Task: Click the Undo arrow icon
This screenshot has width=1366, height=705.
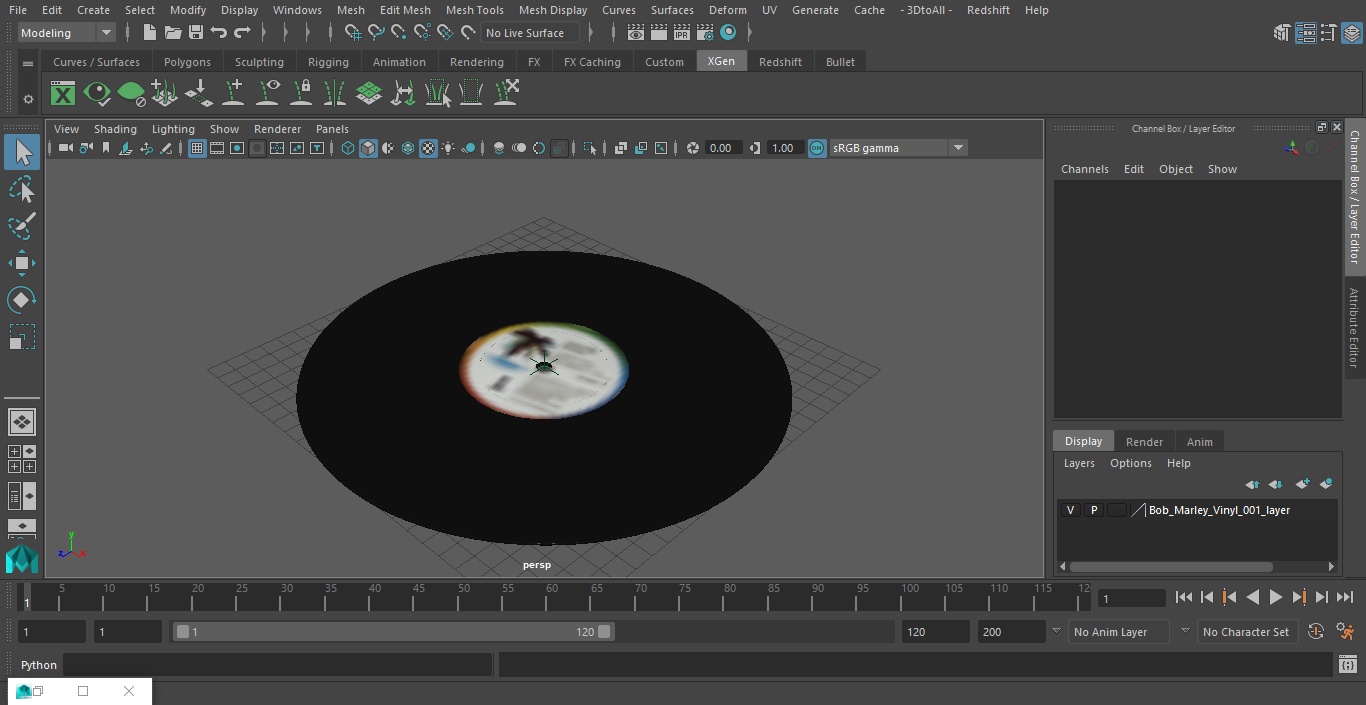Action: tap(219, 33)
